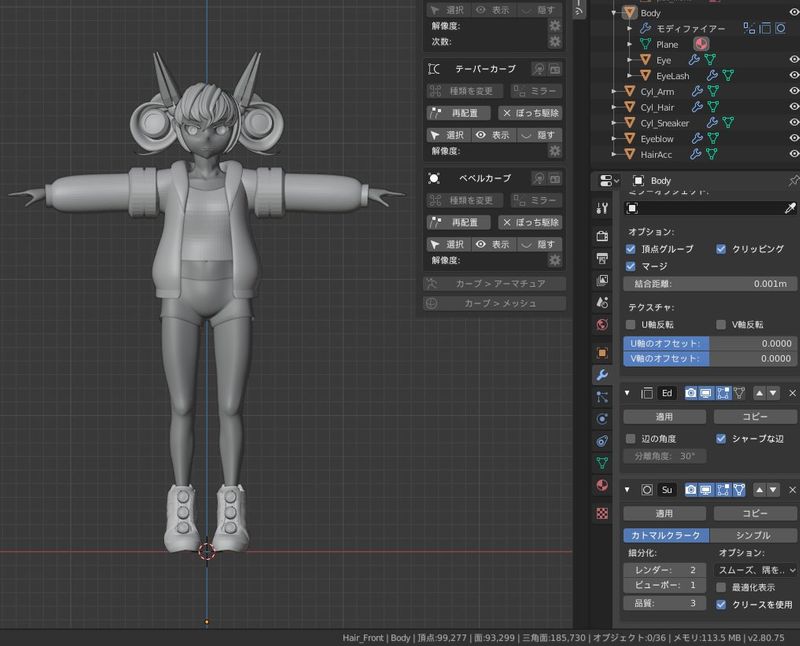The image size is (800, 646).
Task: Hide Cyl_Hair with its eye icon
Action: pyautogui.click(x=794, y=107)
